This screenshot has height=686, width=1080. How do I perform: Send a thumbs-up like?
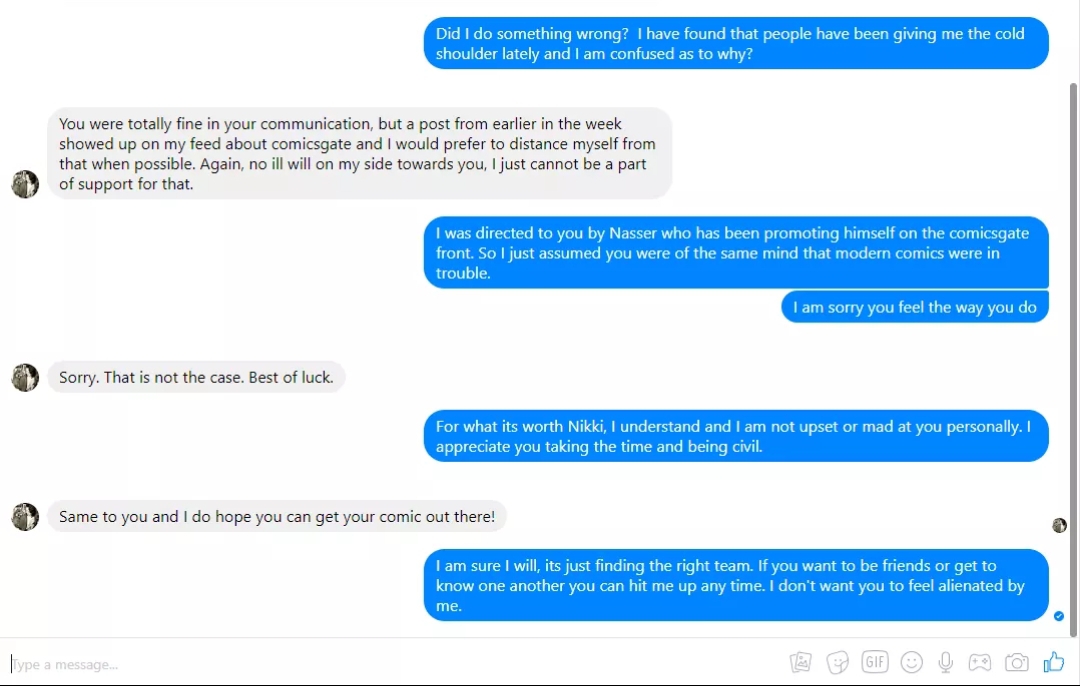pyautogui.click(x=1054, y=662)
